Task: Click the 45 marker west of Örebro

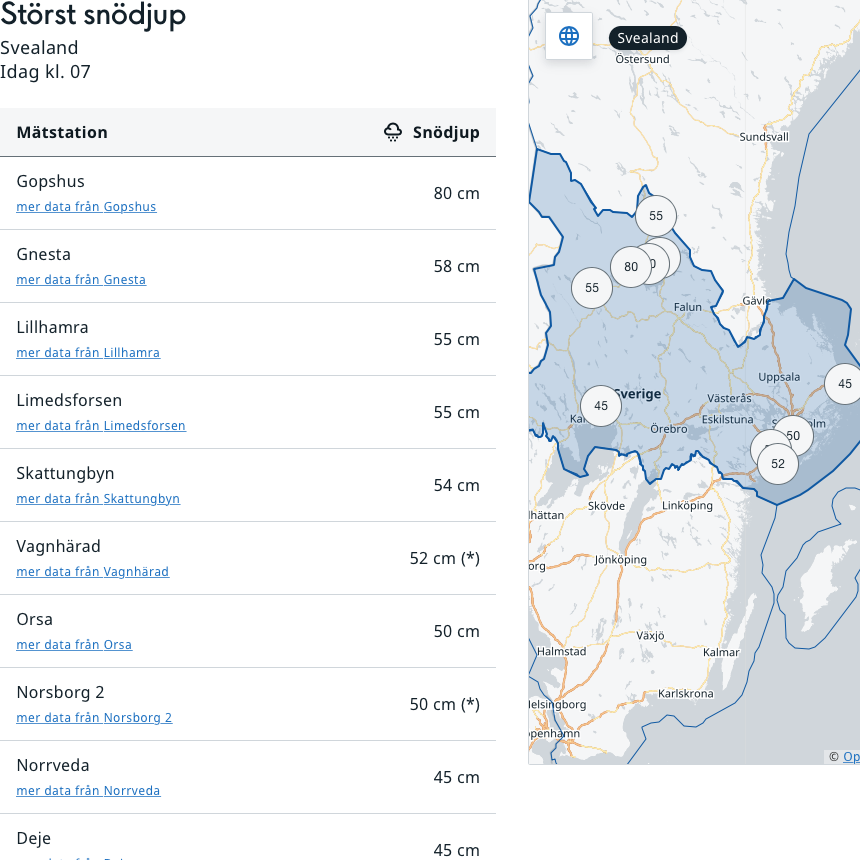Action: coord(601,406)
